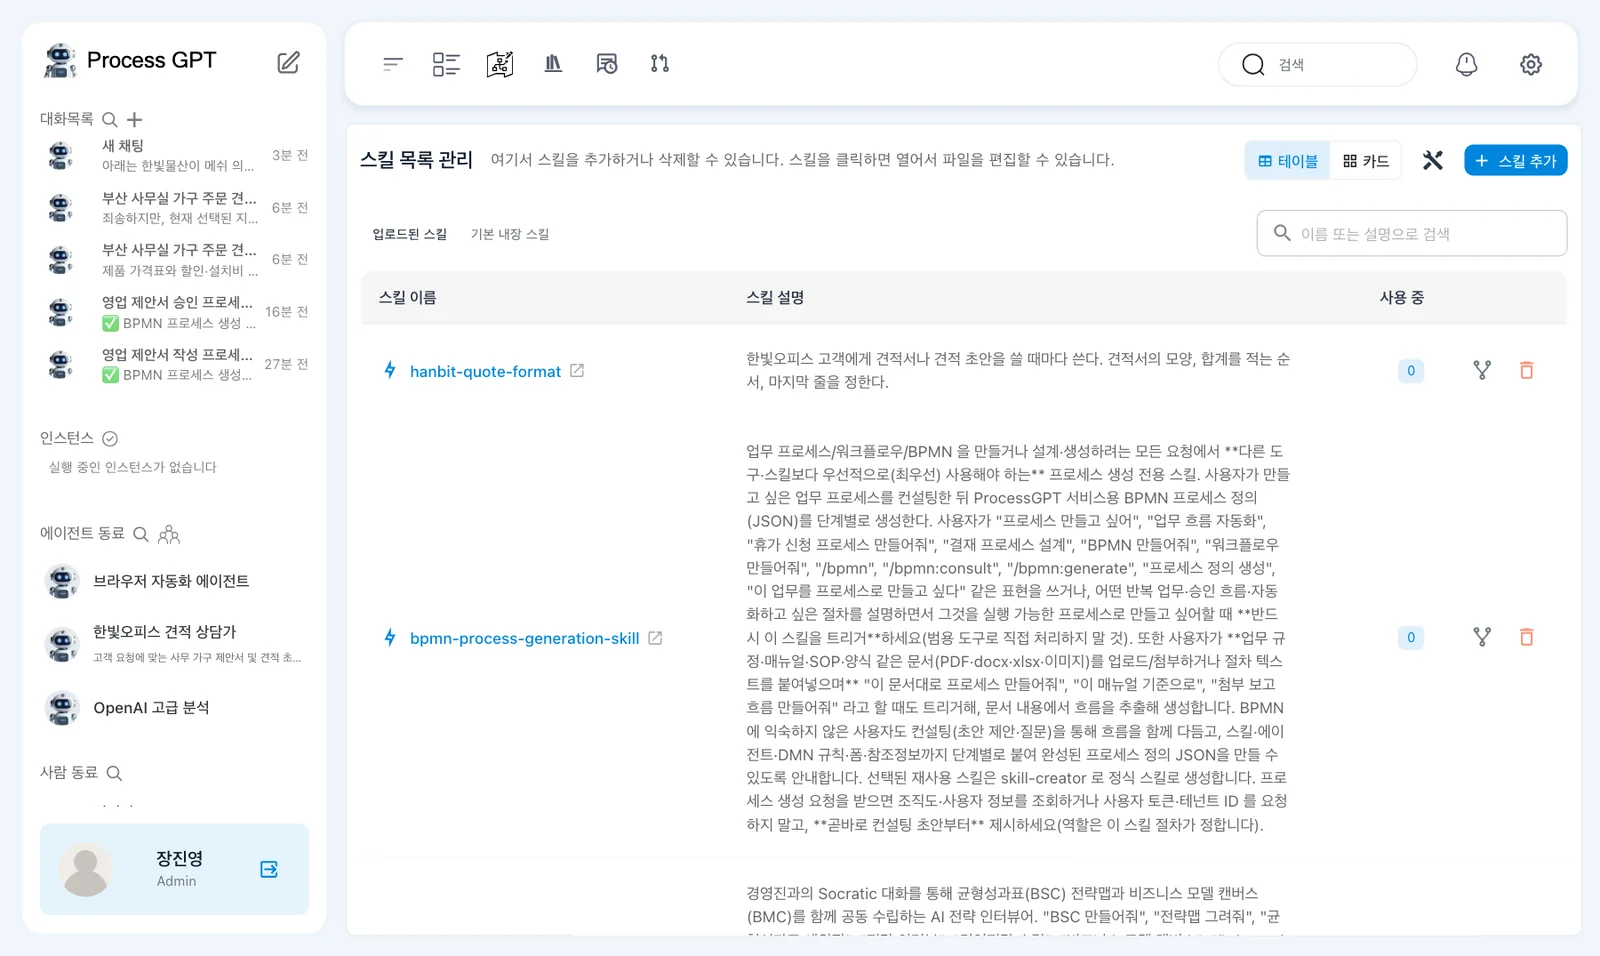Click the fork icon in the hanbit-quote-format row
This screenshot has width=1600, height=956.
pyautogui.click(x=1482, y=370)
